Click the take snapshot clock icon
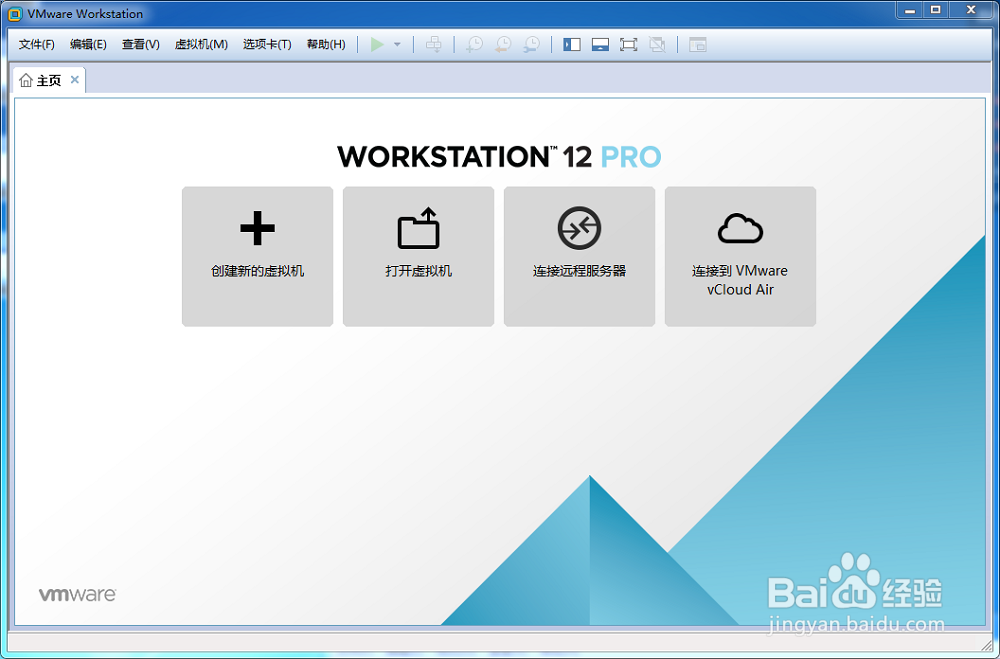This screenshot has width=1000, height=659. pos(474,45)
